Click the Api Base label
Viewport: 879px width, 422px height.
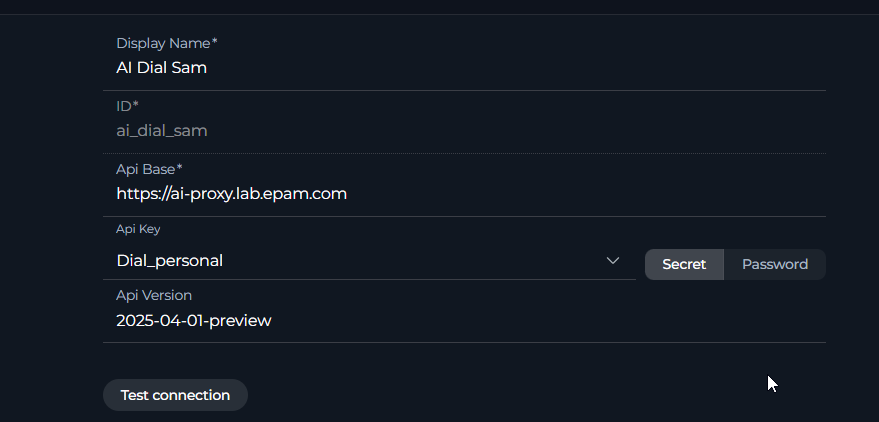click(146, 168)
